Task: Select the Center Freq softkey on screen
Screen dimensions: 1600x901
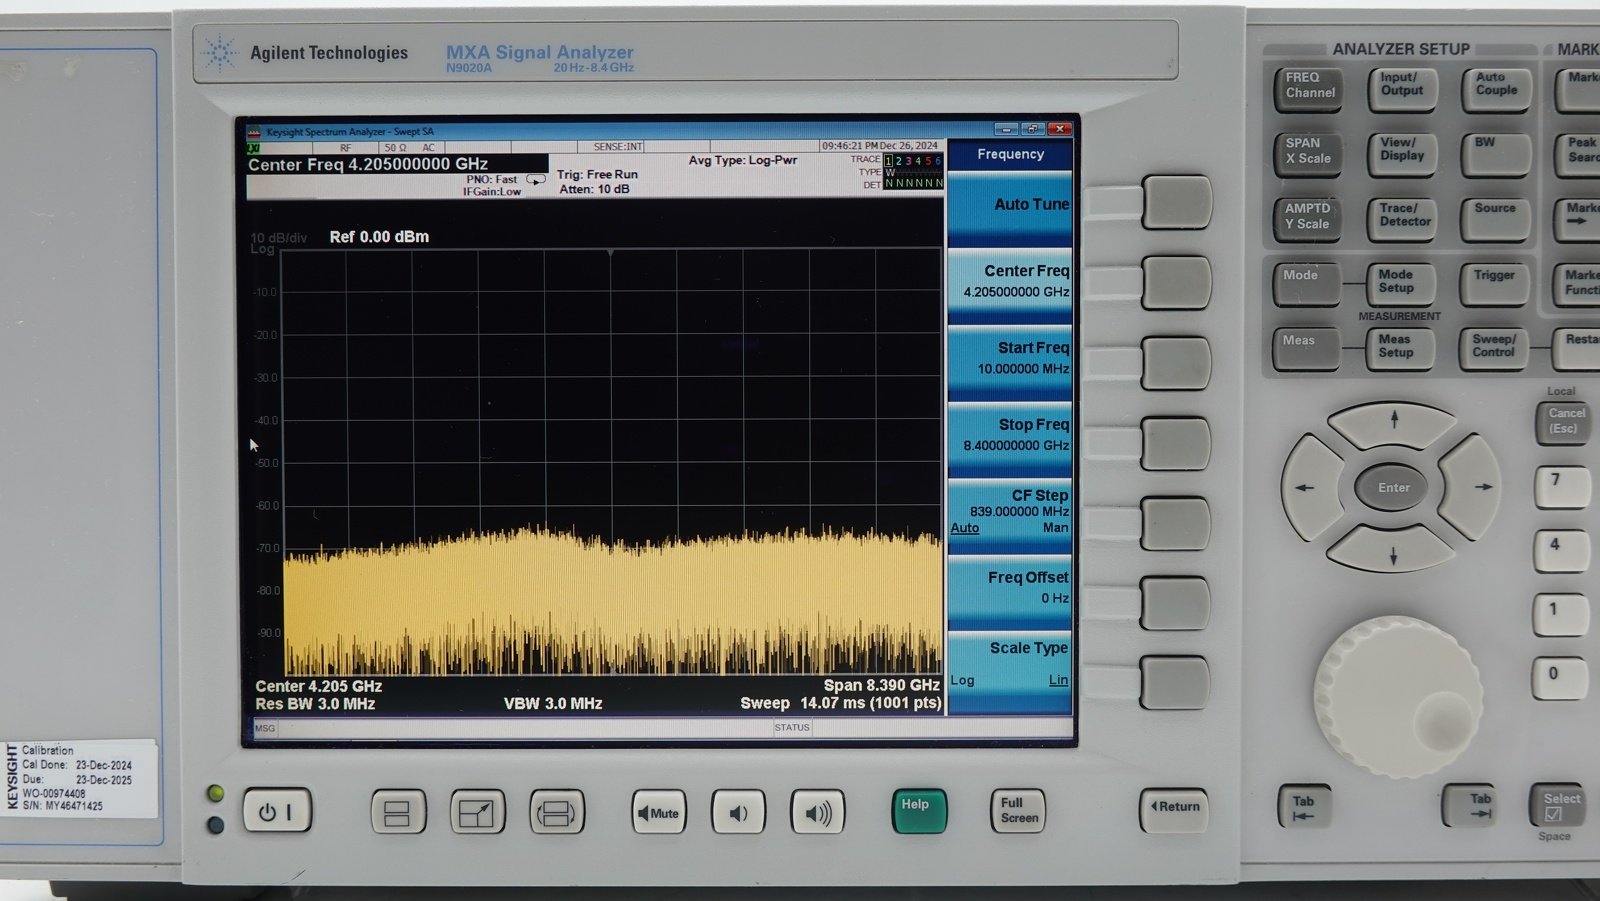Action: 1010,284
